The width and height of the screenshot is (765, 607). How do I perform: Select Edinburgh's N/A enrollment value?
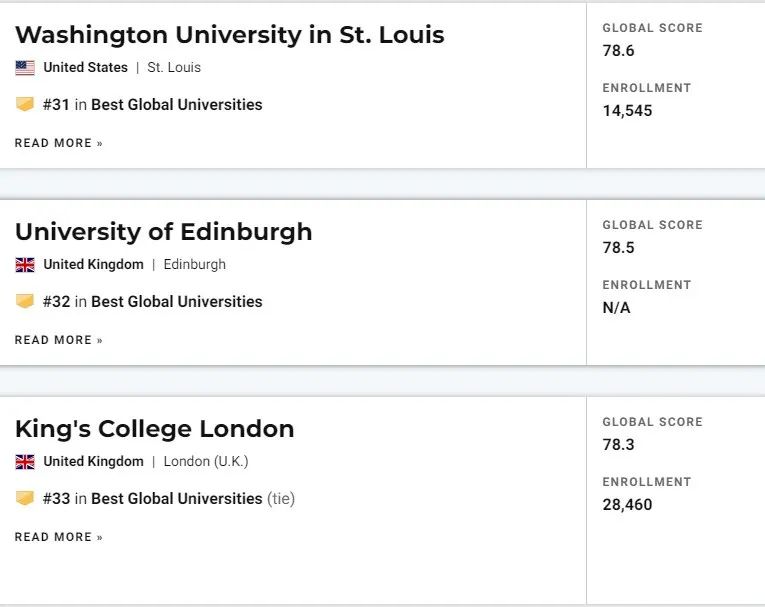[617, 308]
